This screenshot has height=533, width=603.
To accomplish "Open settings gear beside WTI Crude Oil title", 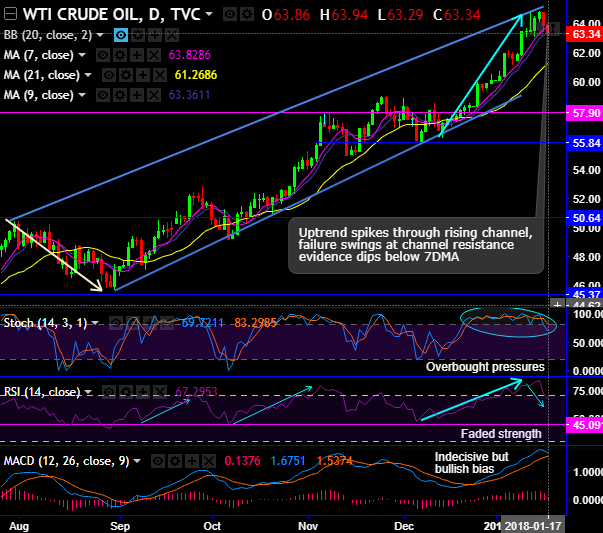I will click(x=247, y=15).
